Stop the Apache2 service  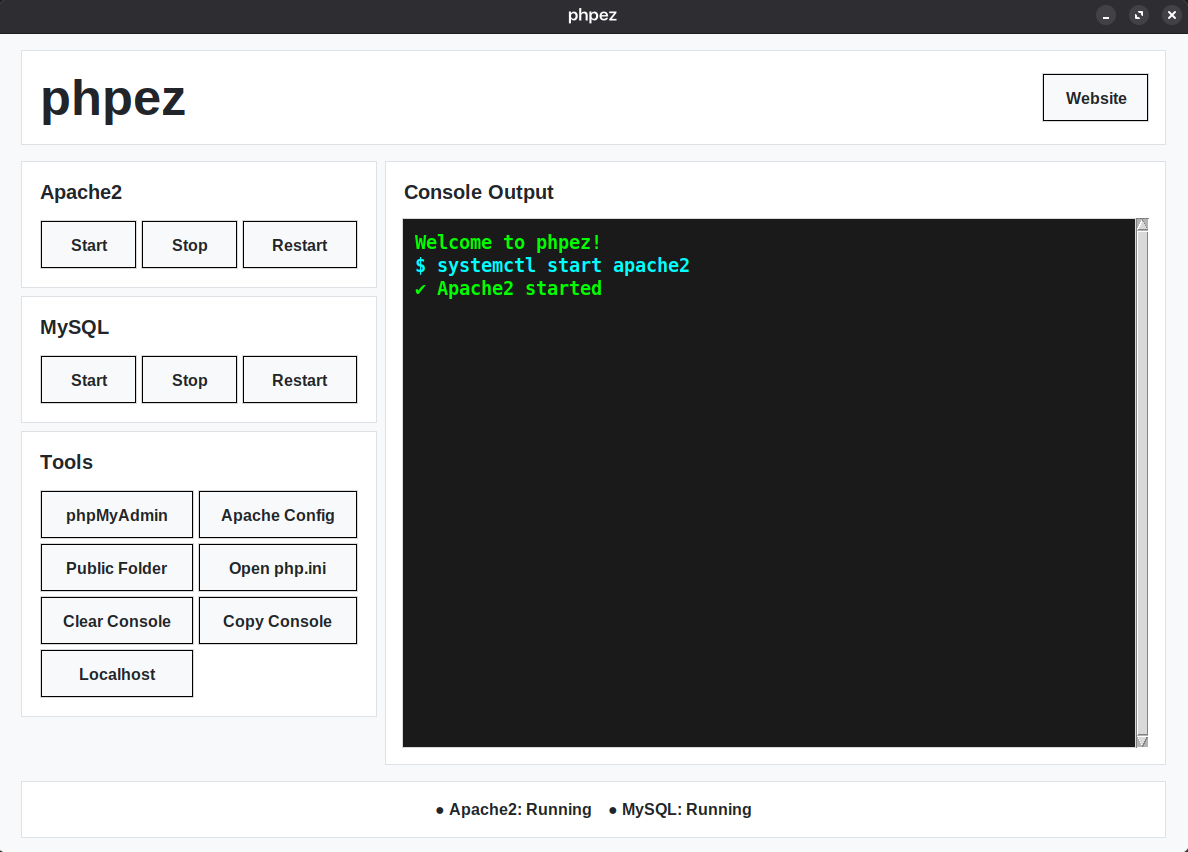pyautogui.click(x=189, y=244)
